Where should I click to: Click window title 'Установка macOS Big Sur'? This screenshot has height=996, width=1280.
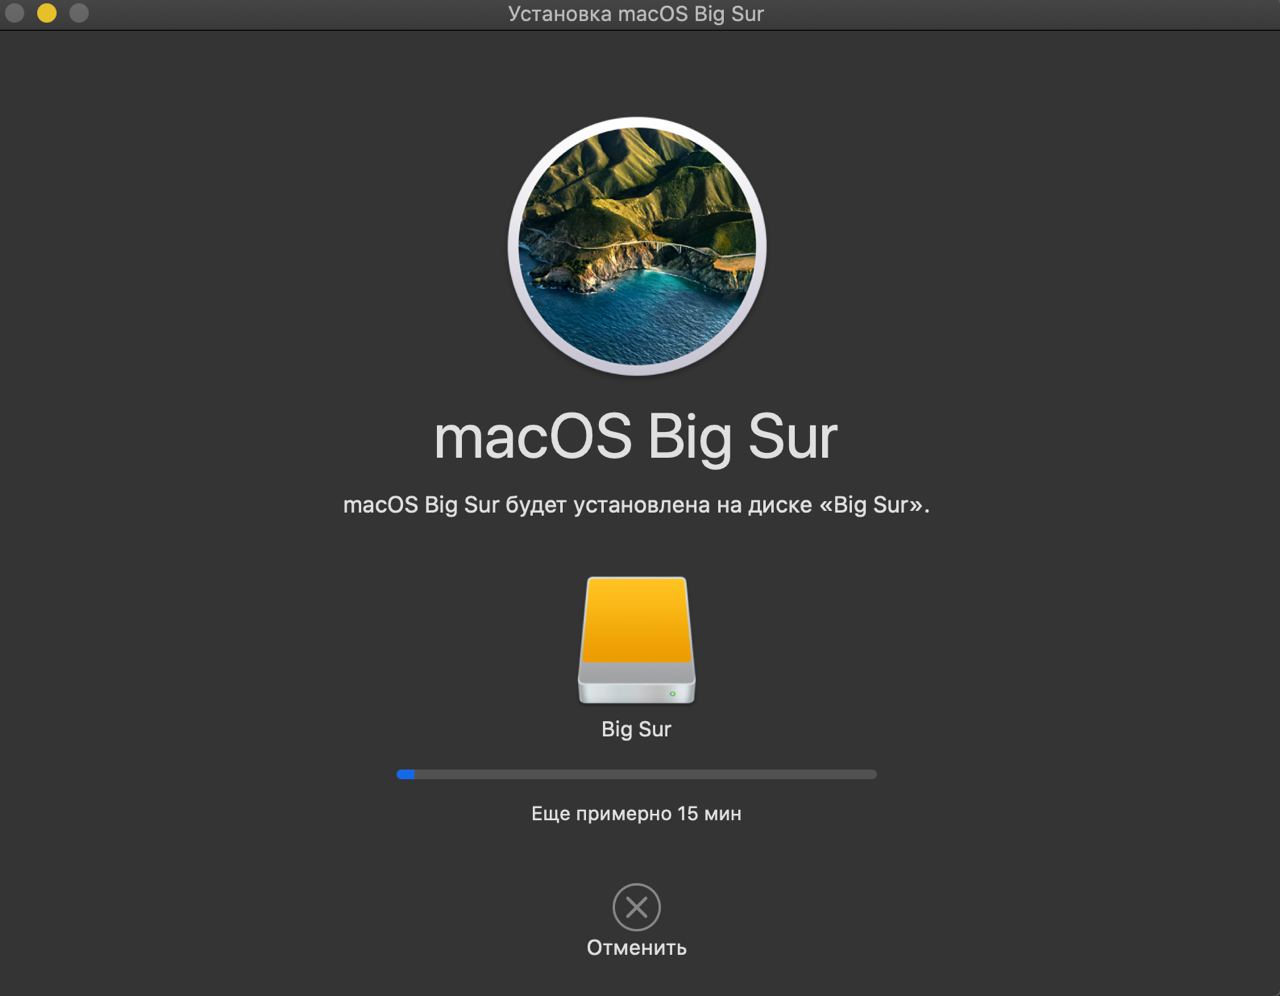[636, 14]
